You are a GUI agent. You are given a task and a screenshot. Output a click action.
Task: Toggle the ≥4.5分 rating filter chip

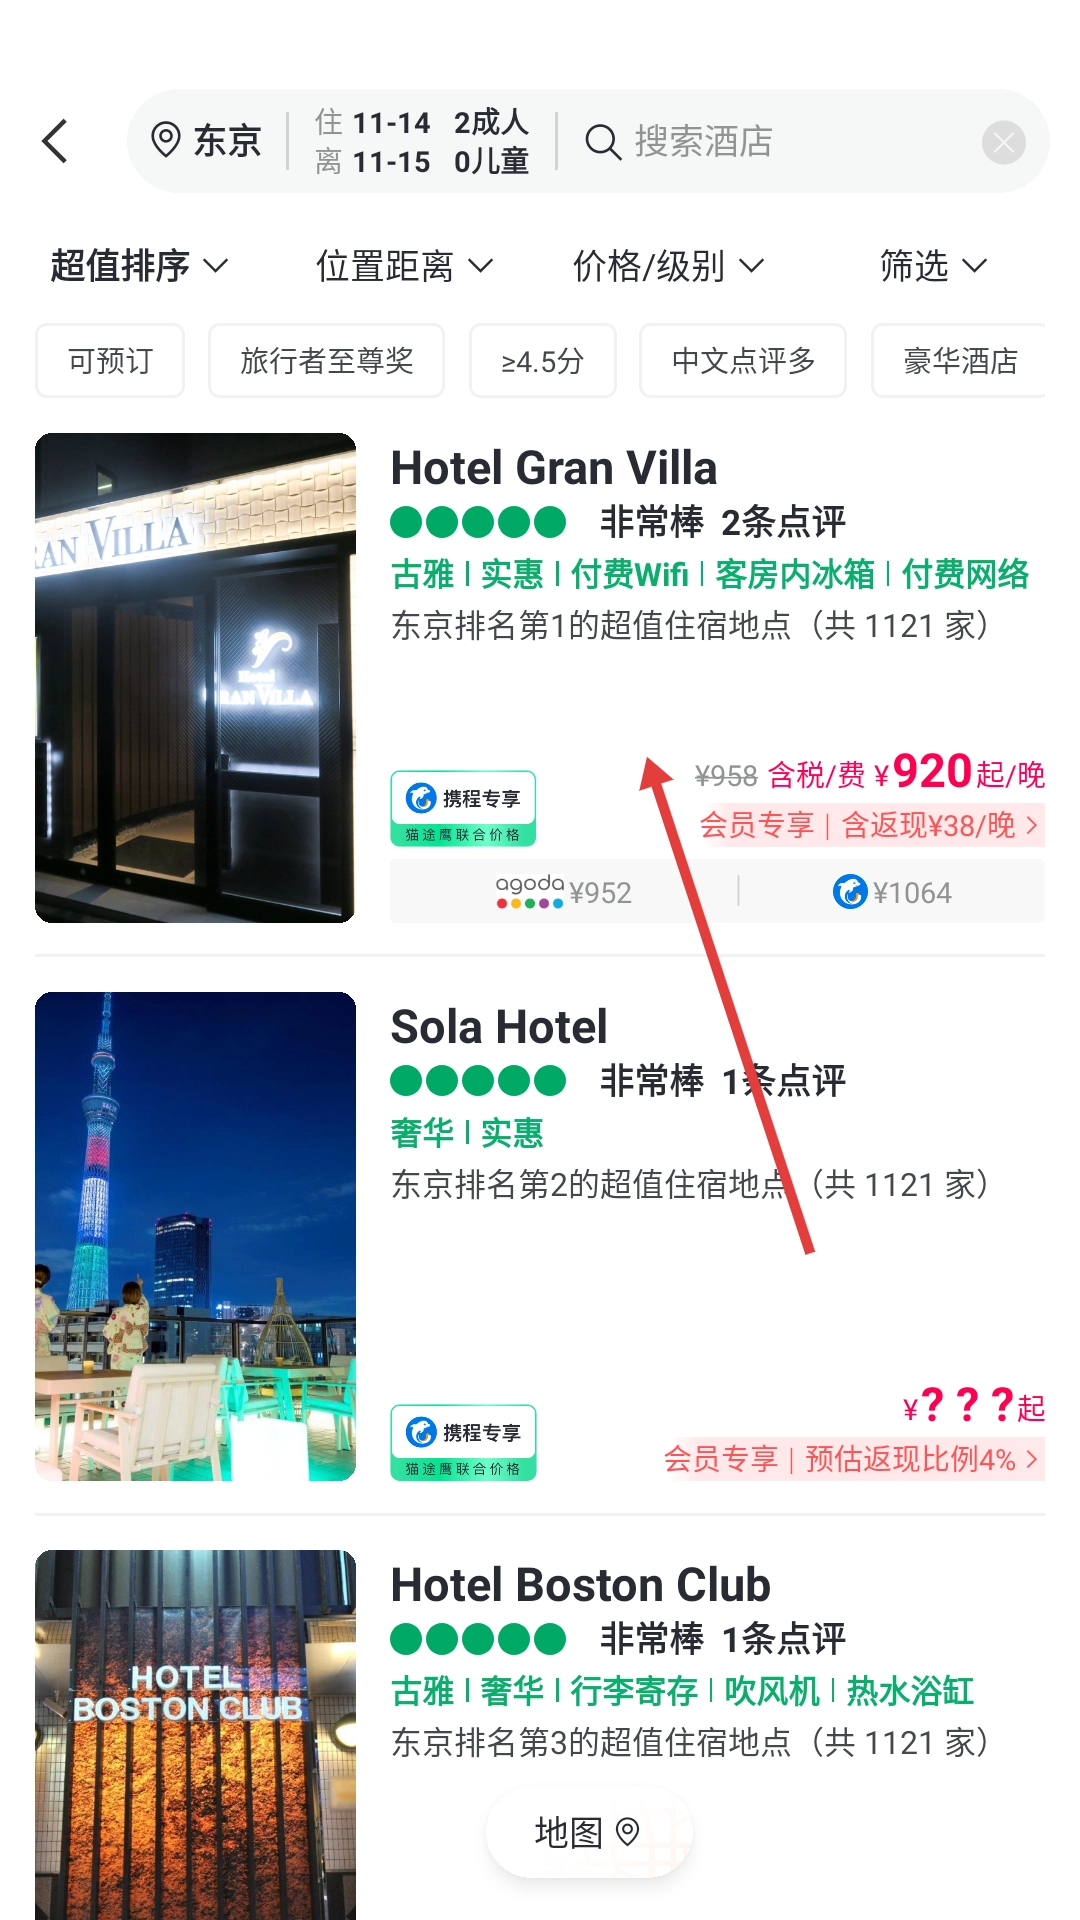pos(543,361)
